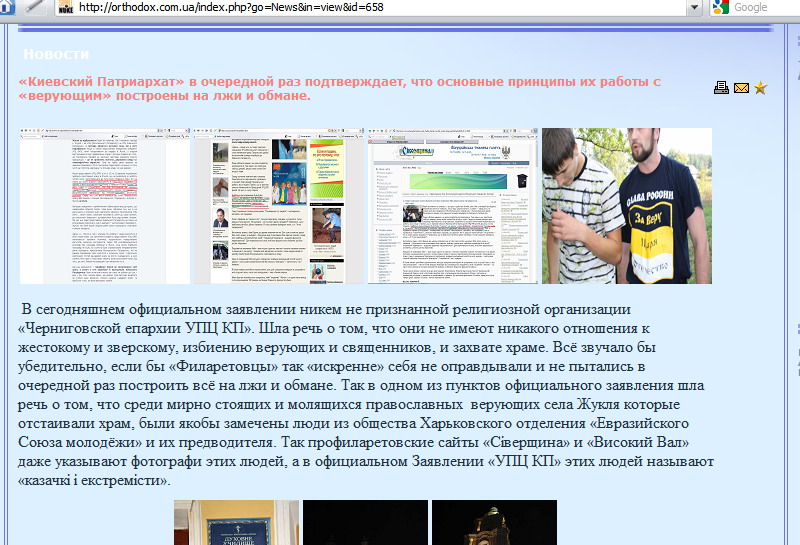Click the toolbar icon at far left
800x545 pixels.
pos(8,7)
